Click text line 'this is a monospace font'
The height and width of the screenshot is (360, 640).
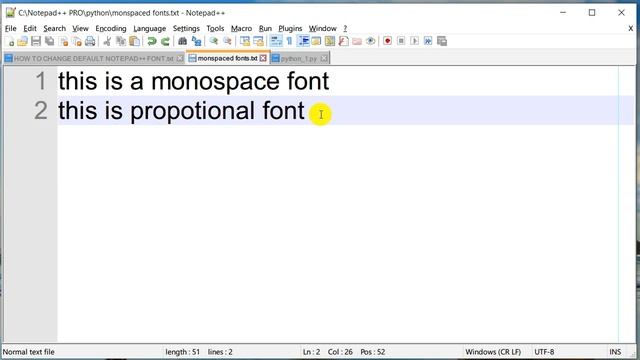193,81
